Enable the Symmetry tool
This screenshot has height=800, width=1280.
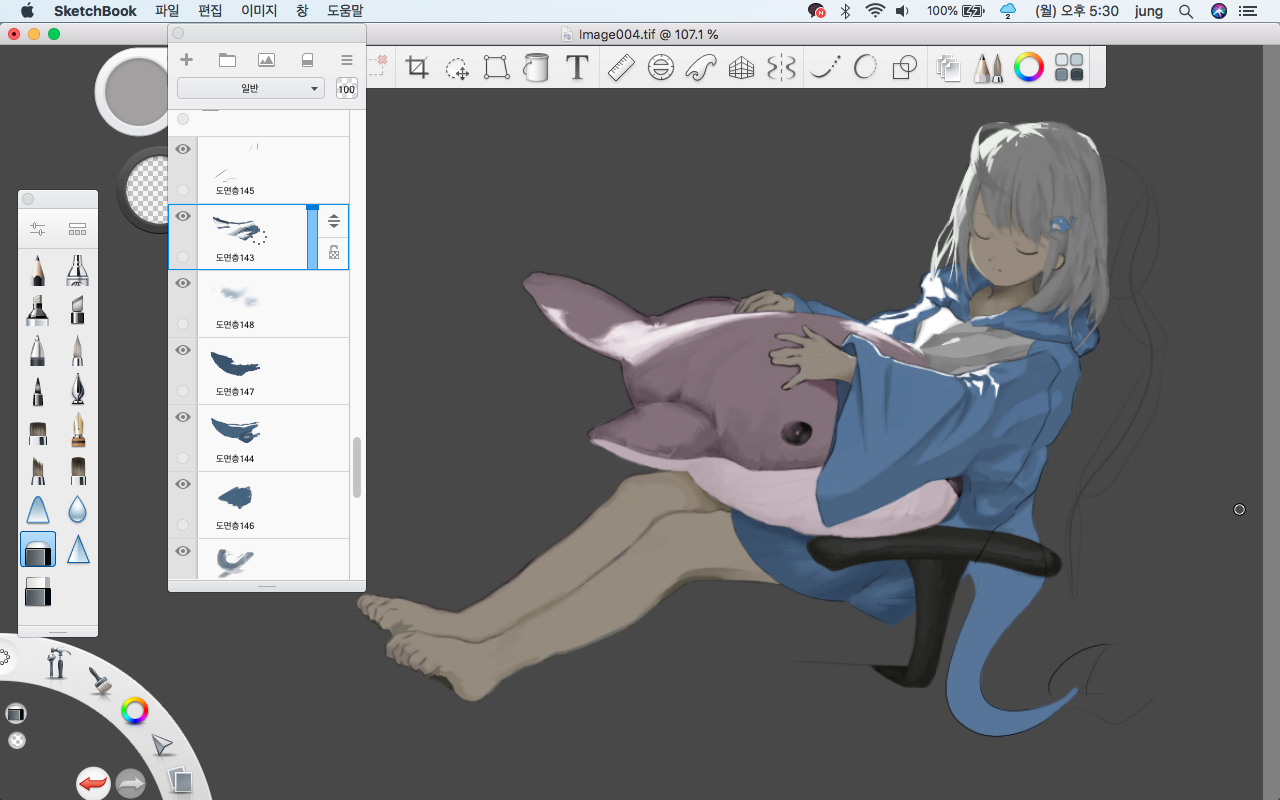coord(781,68)
